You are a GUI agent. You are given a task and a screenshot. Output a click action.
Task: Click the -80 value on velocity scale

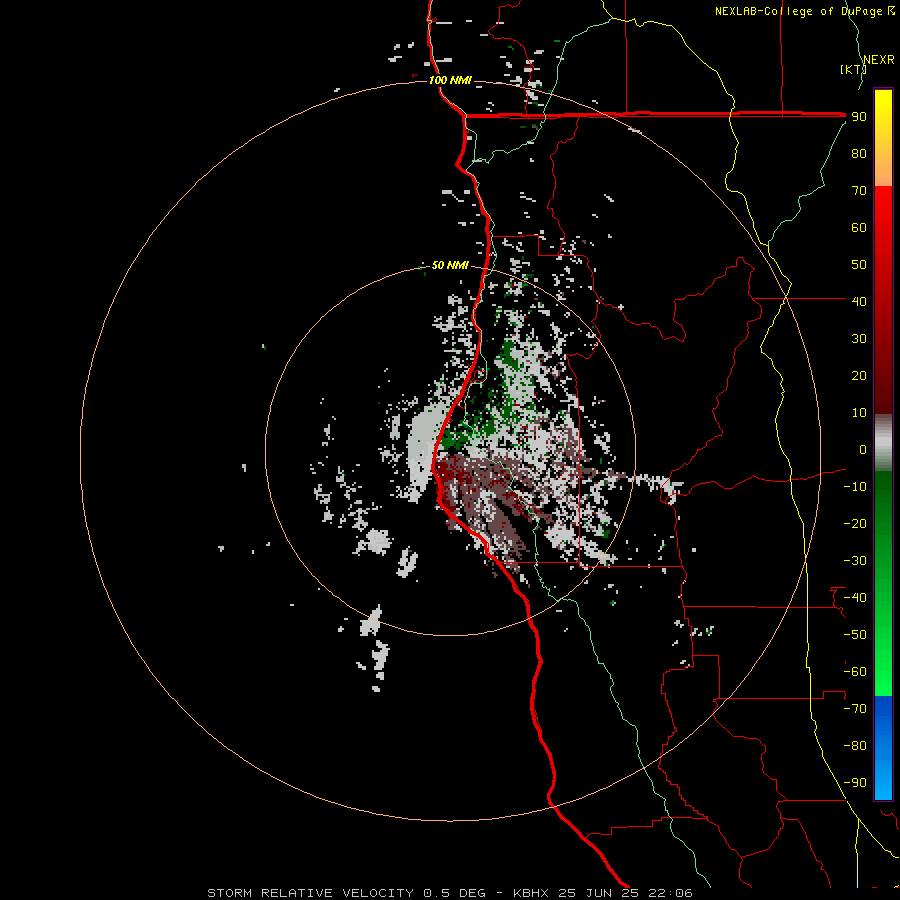click(855, 746)
